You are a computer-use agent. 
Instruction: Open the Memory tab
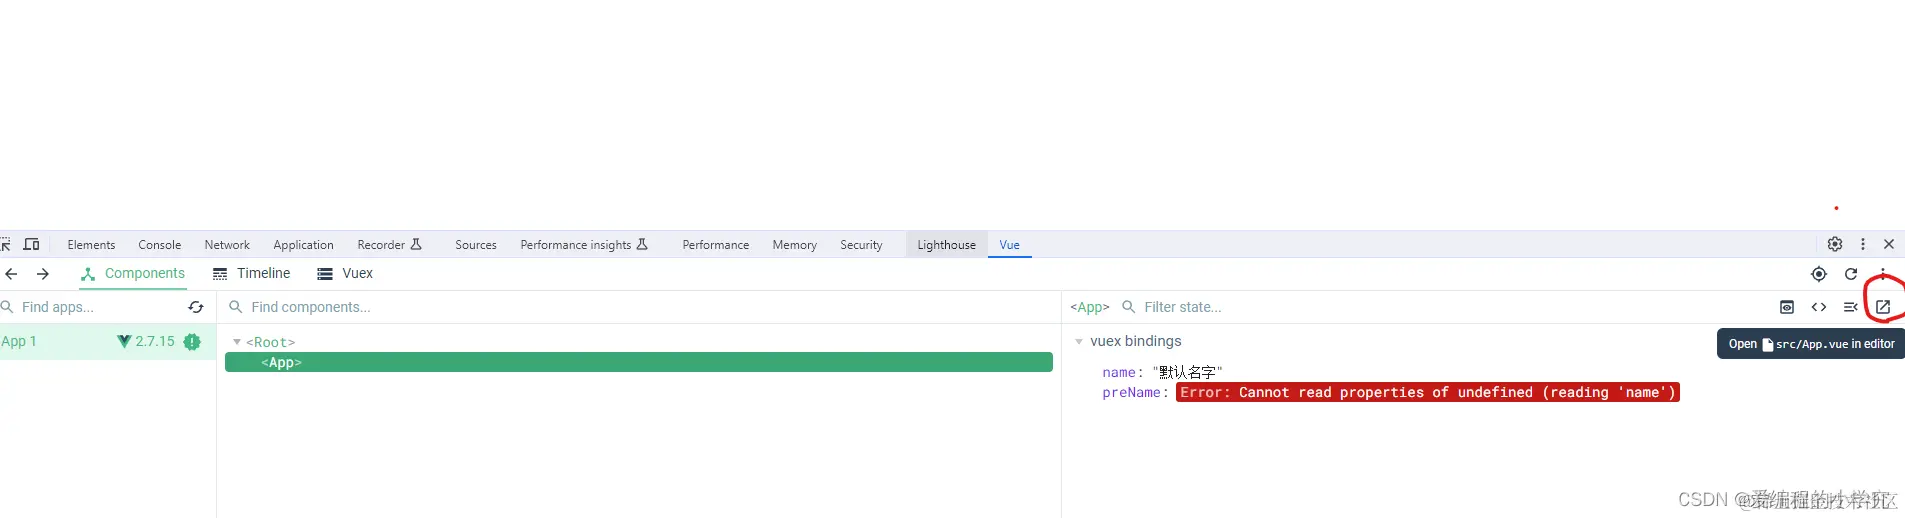794,245
